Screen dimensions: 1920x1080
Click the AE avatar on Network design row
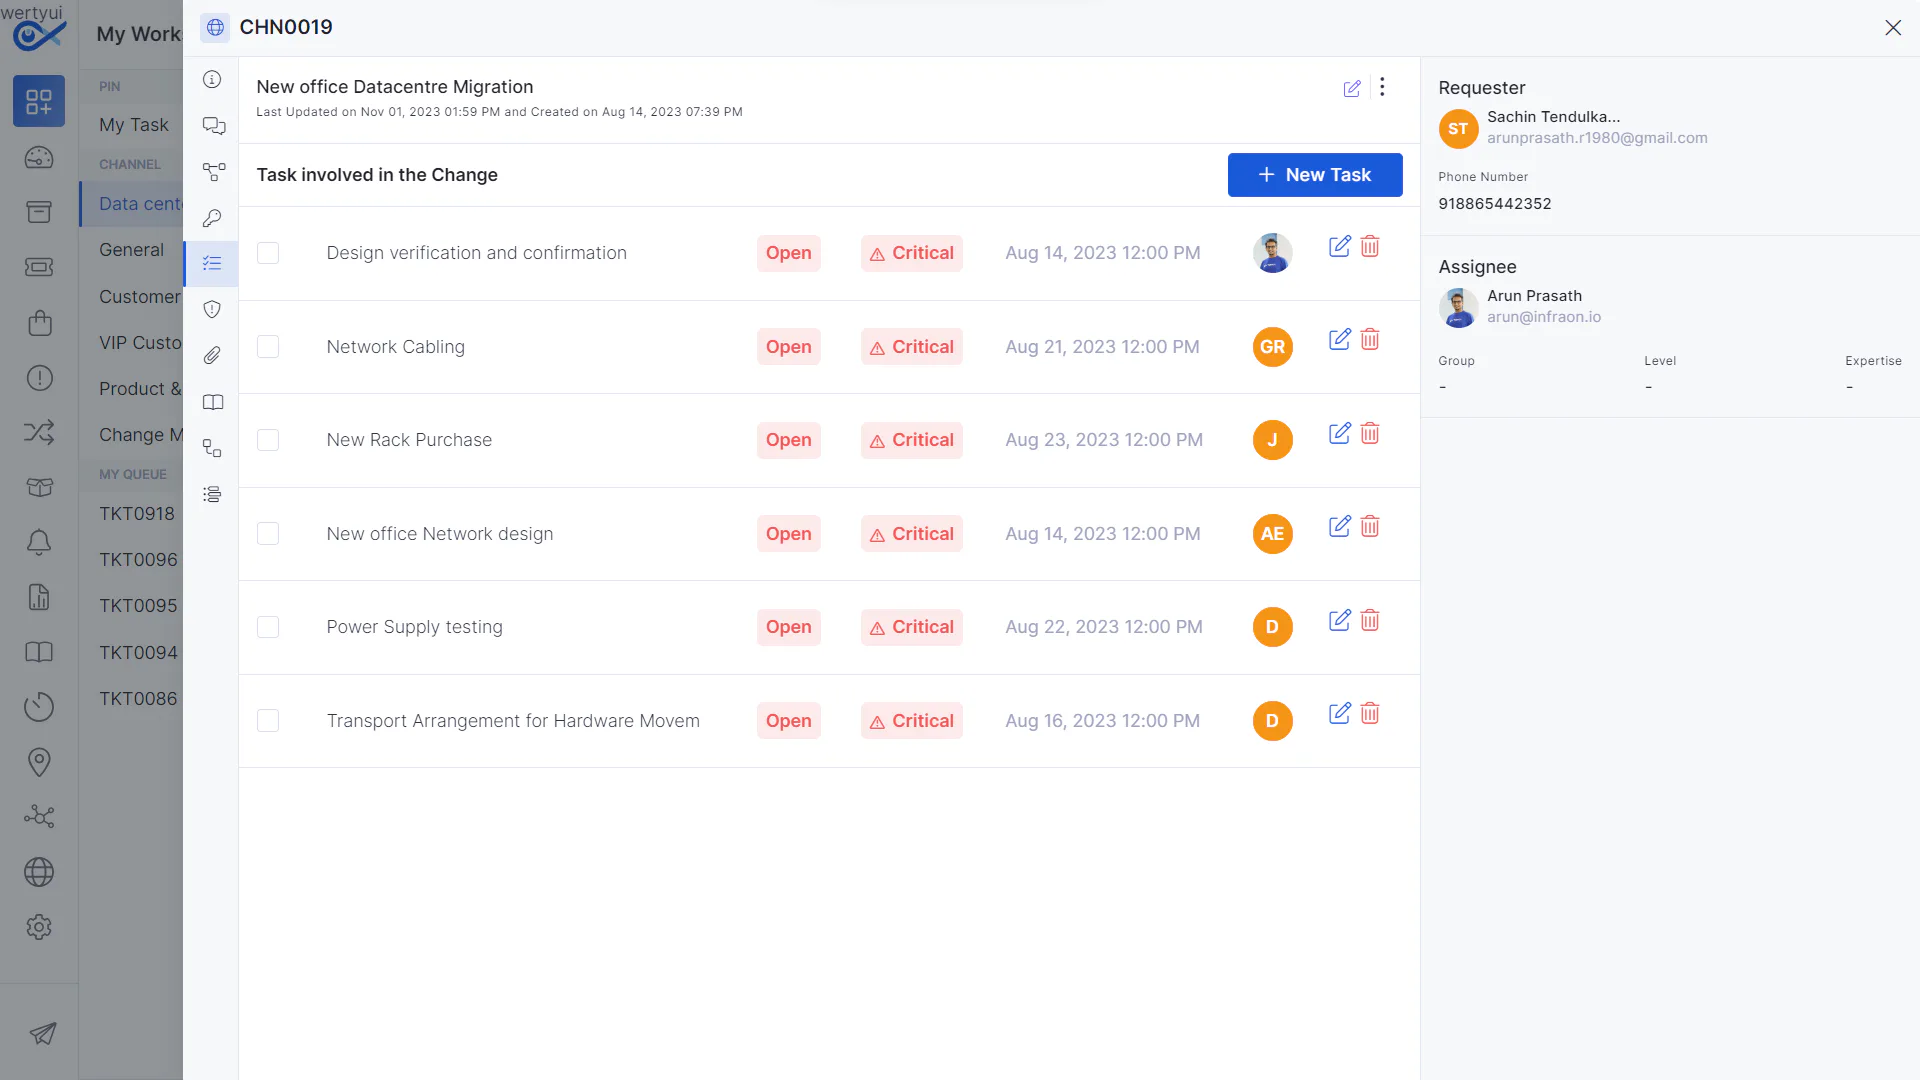(x=1273, y=534)
